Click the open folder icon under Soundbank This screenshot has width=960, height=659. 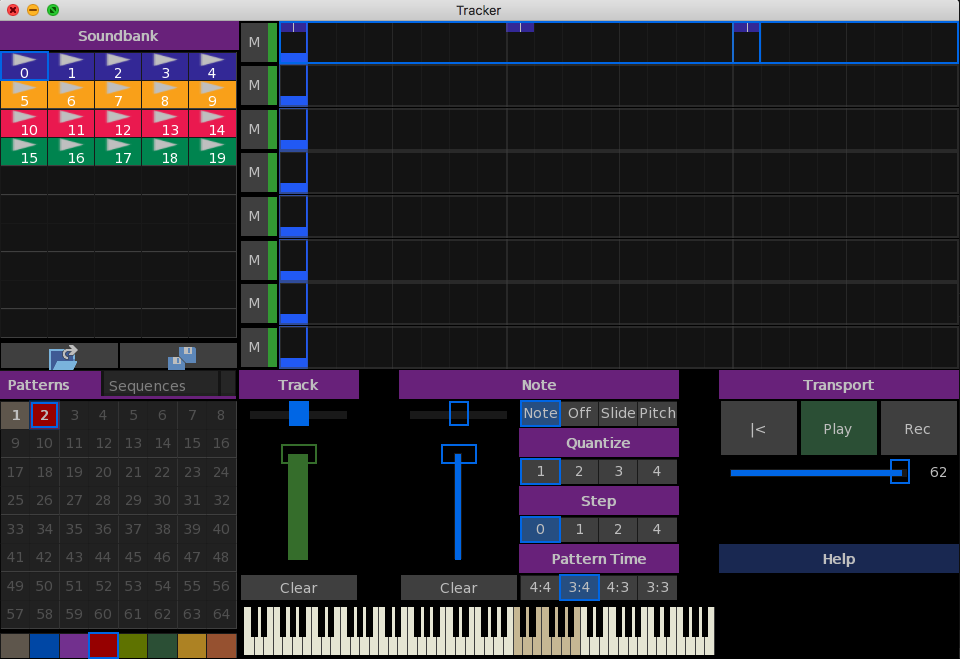pos(59,356)
